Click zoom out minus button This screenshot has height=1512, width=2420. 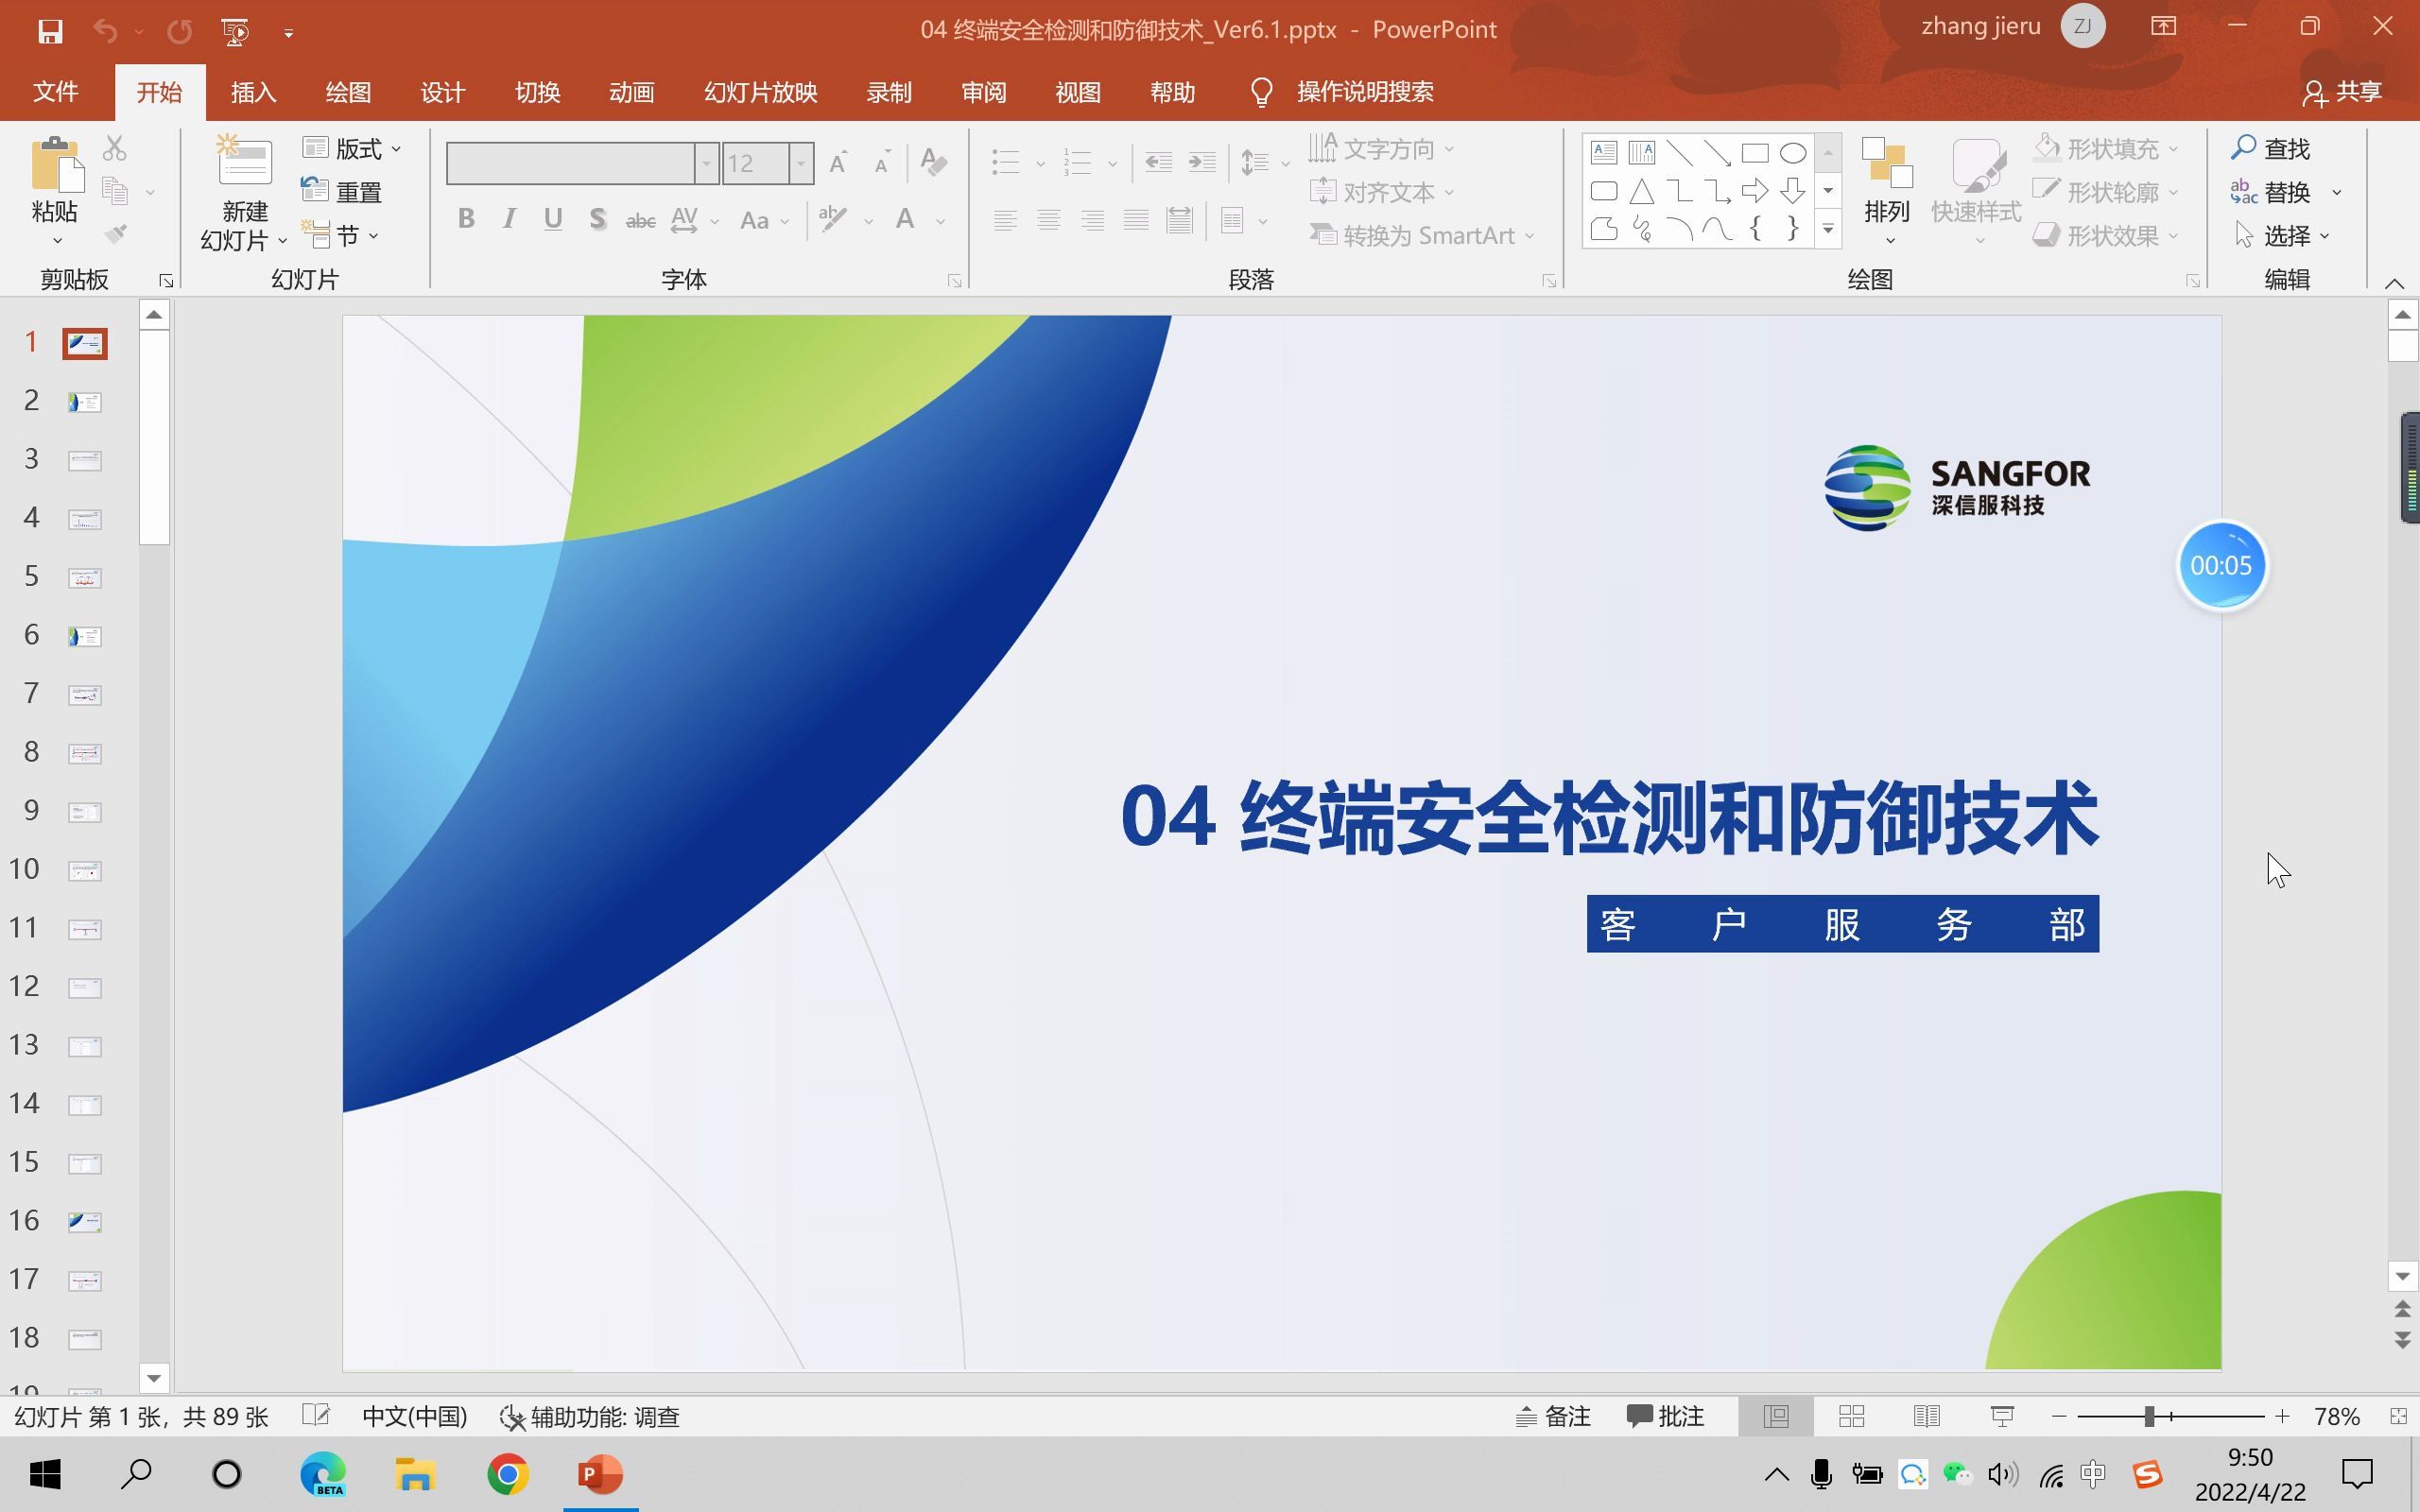click(x=2059, y=1416)
